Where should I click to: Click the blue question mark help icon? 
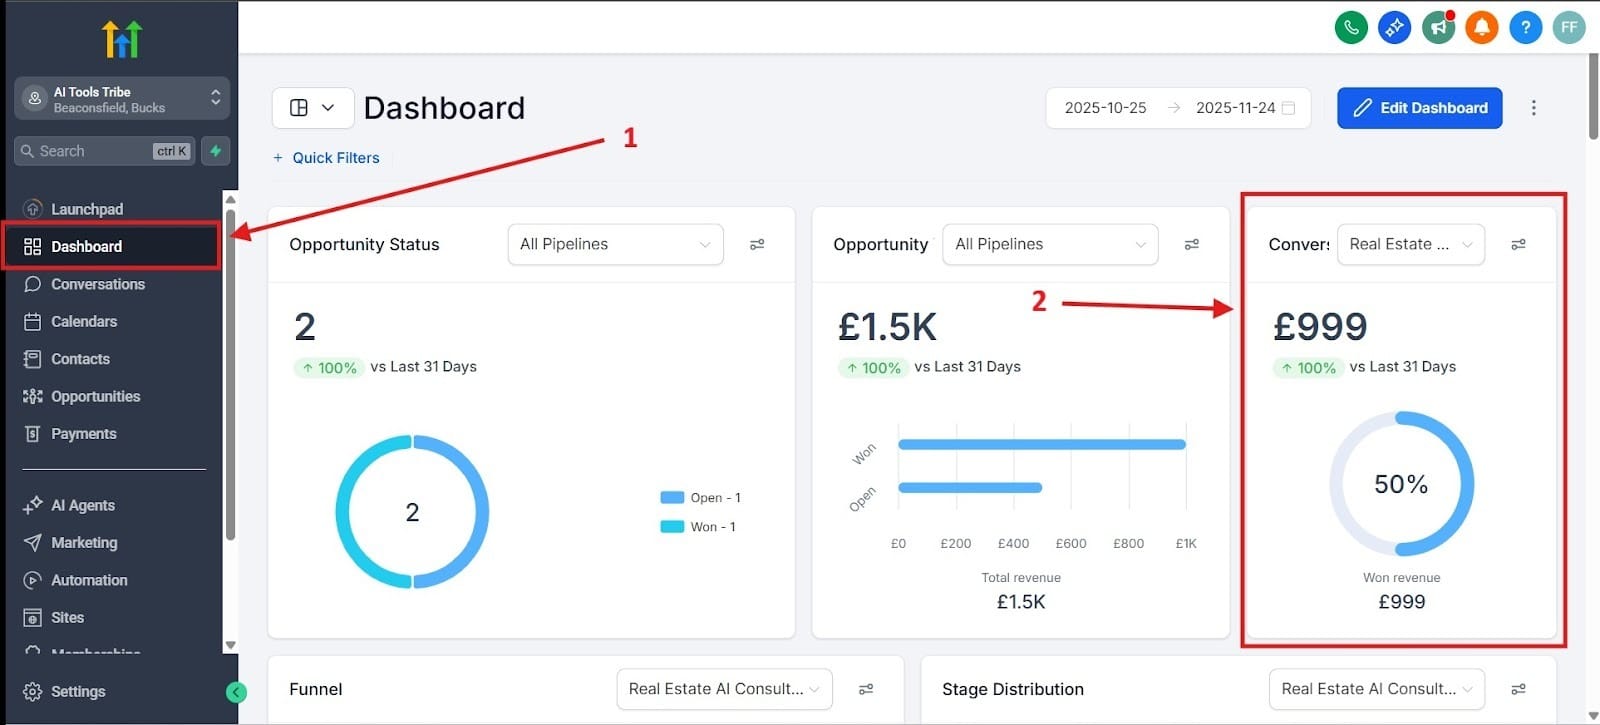coord(1525,27)
